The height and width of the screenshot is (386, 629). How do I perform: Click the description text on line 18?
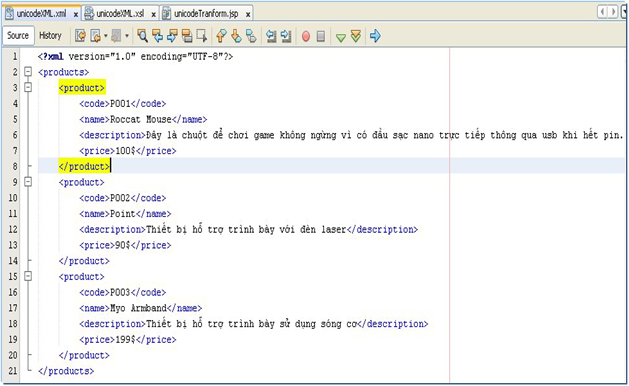251,324
